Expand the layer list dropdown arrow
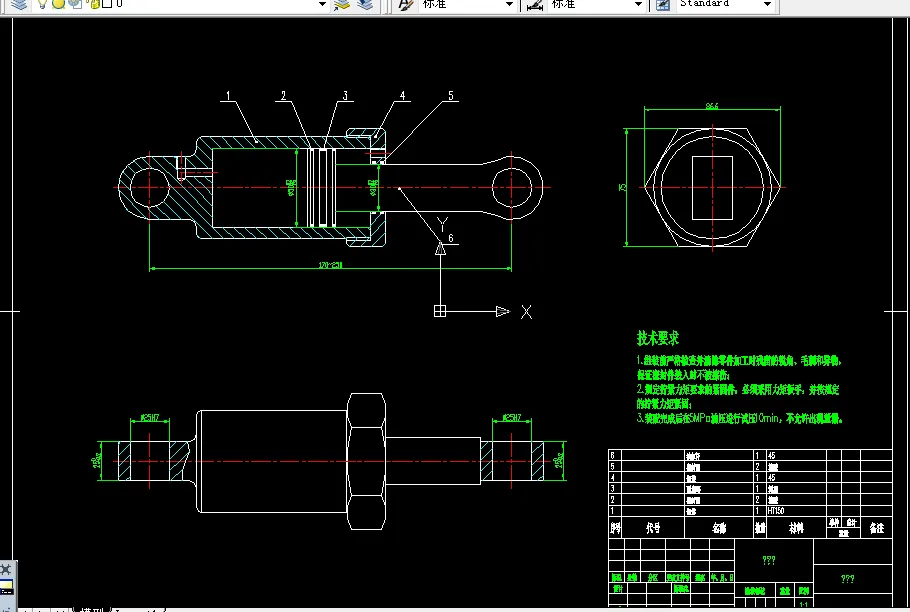This screenshot has height=612, width=910. pos(322,5)
